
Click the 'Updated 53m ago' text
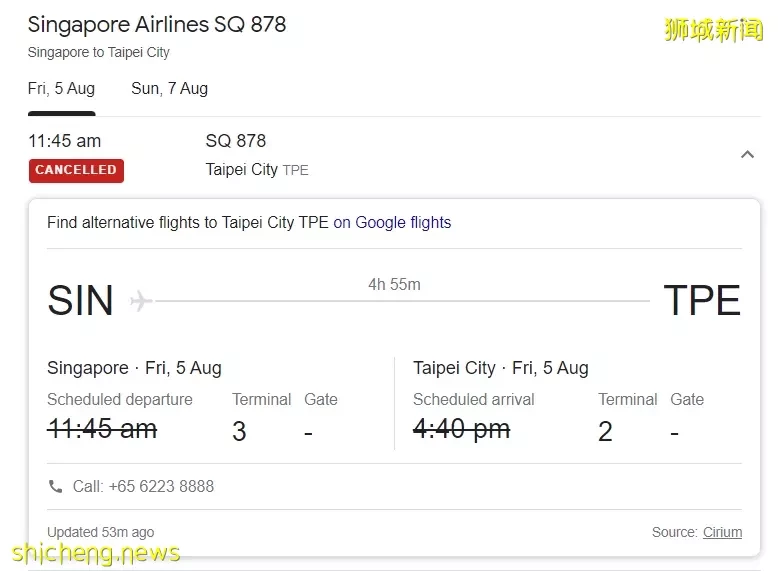point(100,532)
